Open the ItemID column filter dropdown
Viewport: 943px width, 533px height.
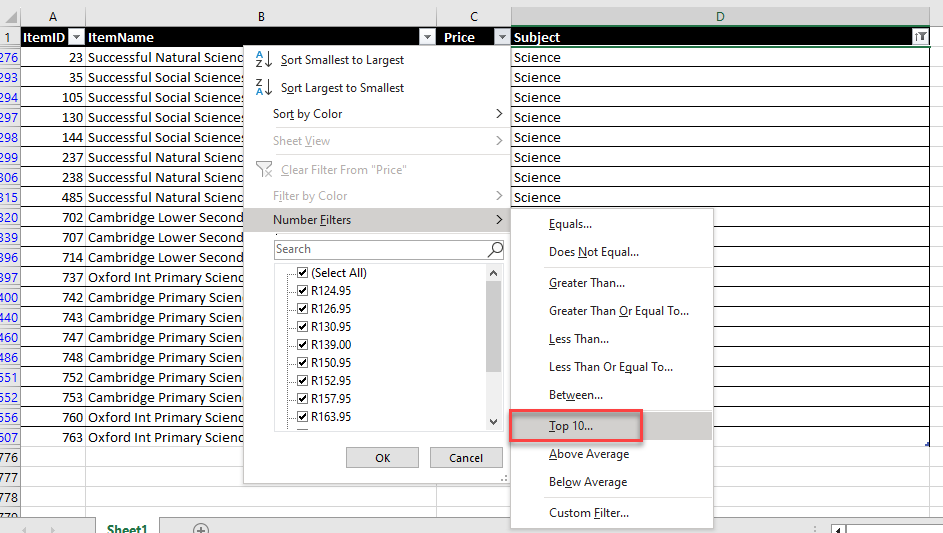click(75, 37)
